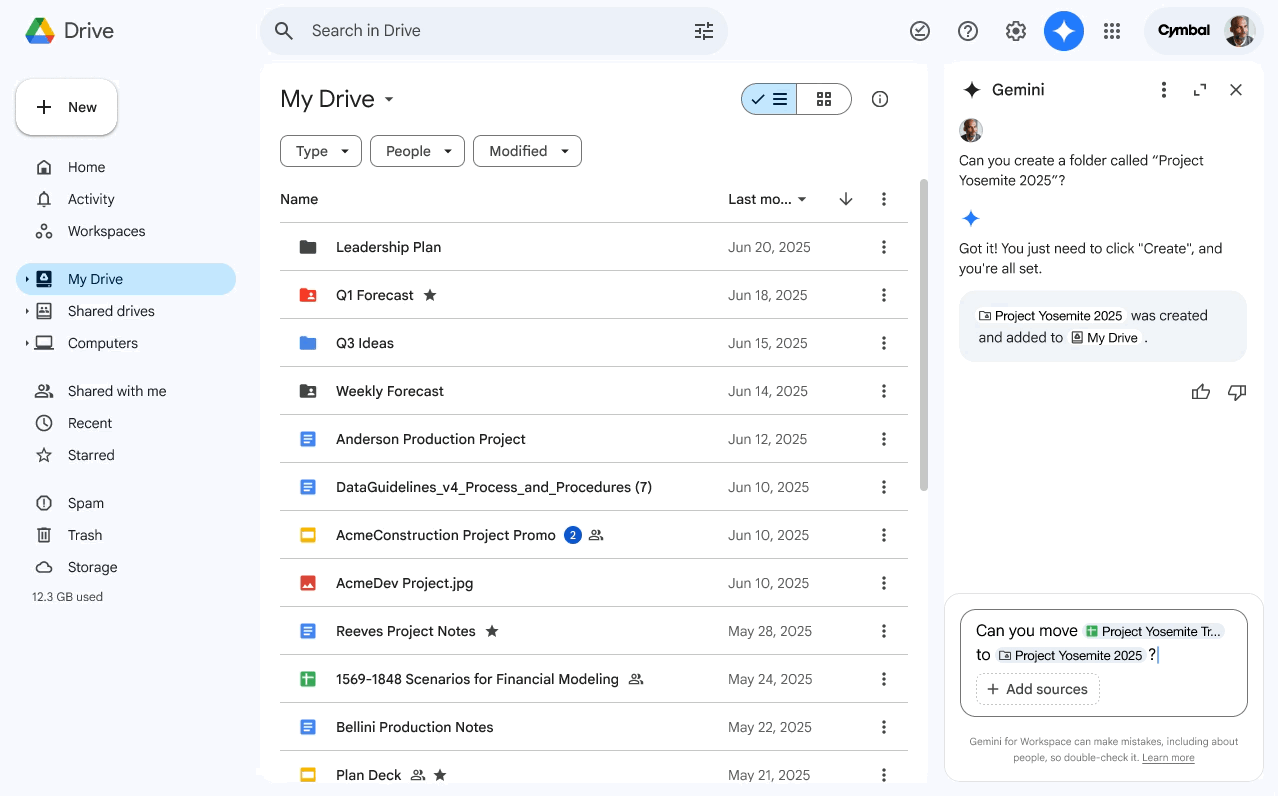Open the Google apps grid launcher

point(1112,31)
